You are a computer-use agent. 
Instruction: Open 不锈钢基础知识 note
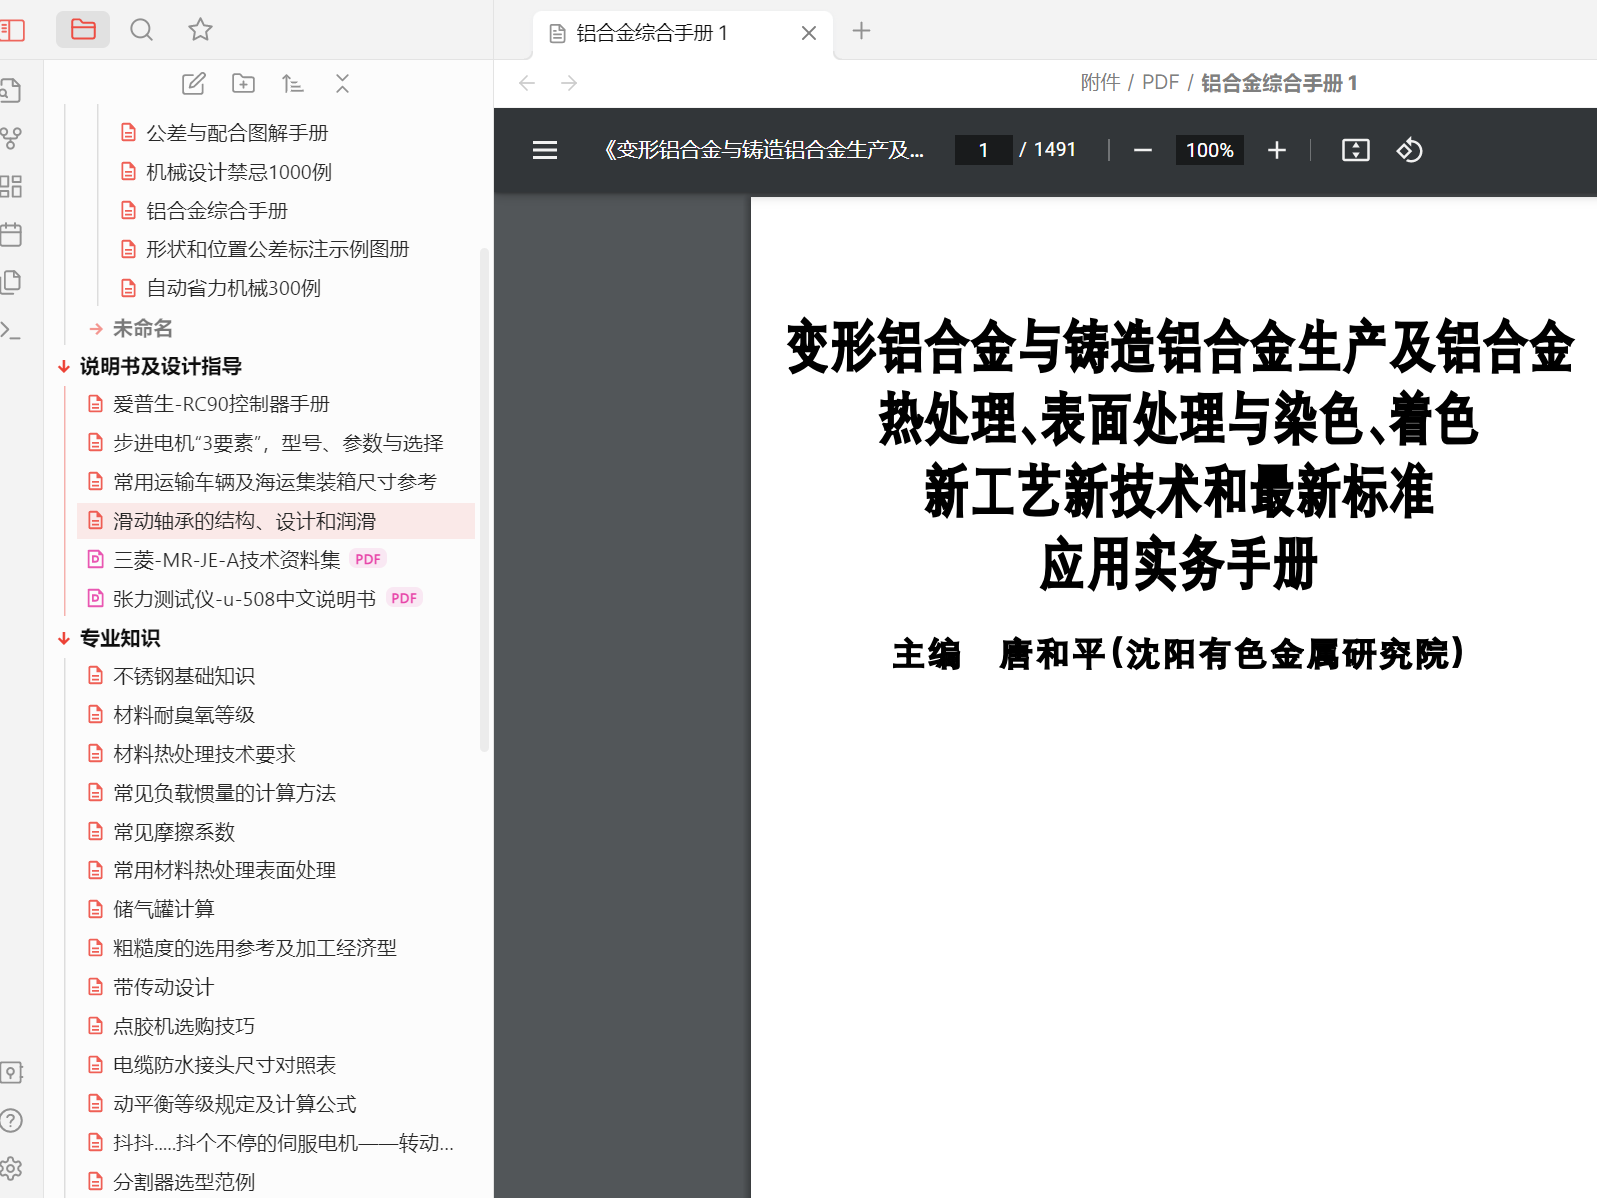[184, 676]
